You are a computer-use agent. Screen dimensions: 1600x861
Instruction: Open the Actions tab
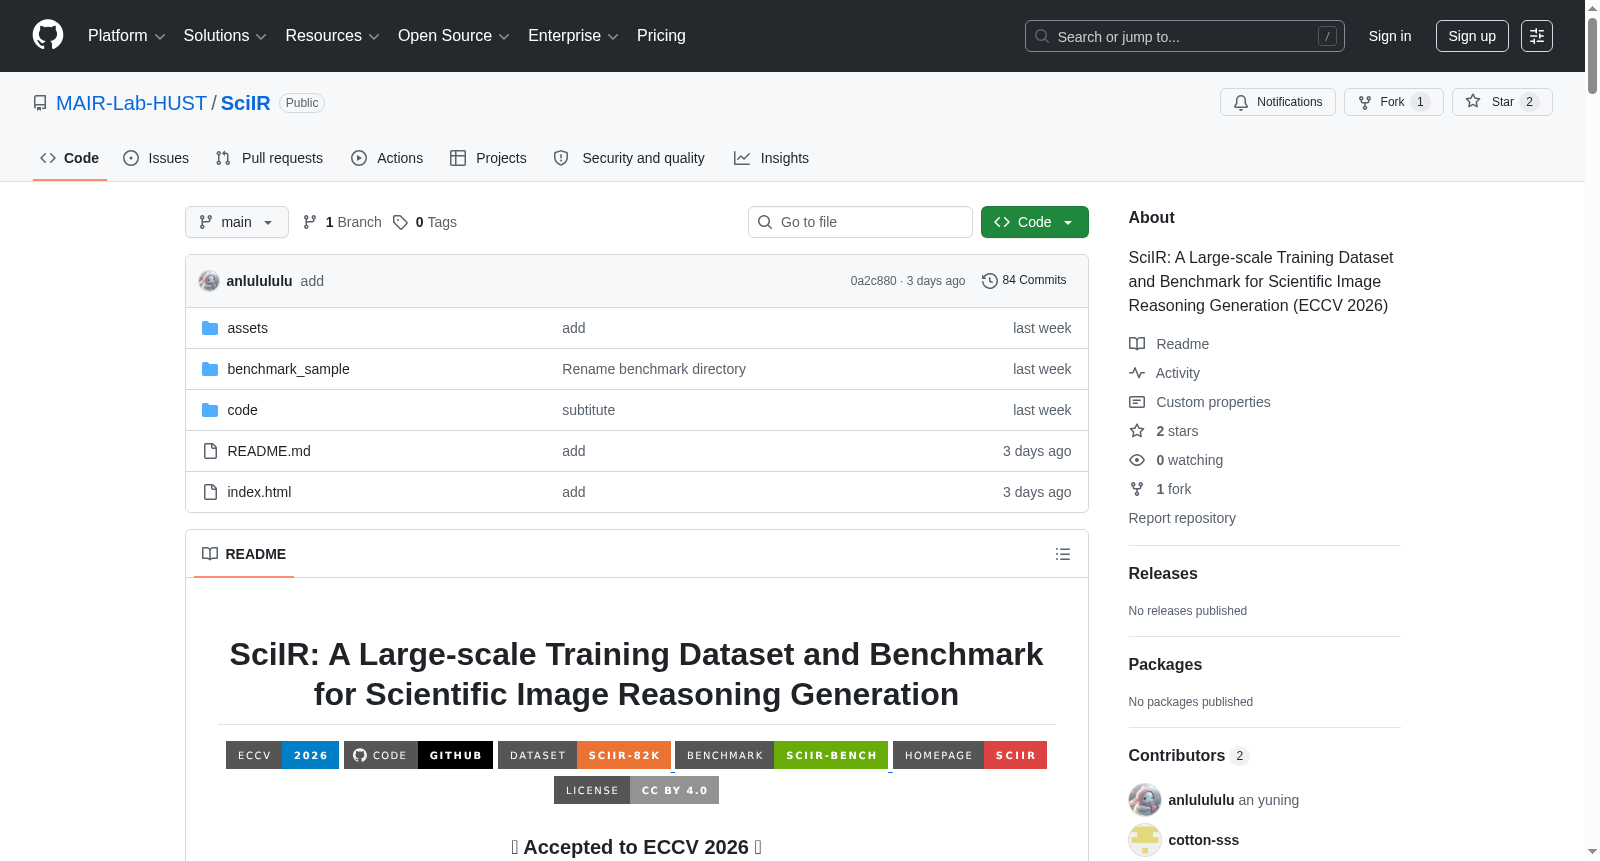pos(387,158)
